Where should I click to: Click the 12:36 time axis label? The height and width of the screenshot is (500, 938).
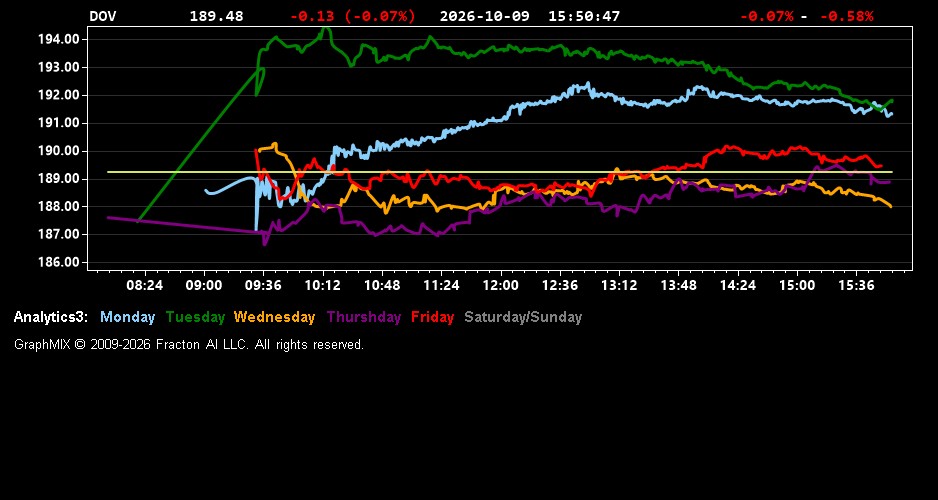pyautogui.click(x=560, y=285)
